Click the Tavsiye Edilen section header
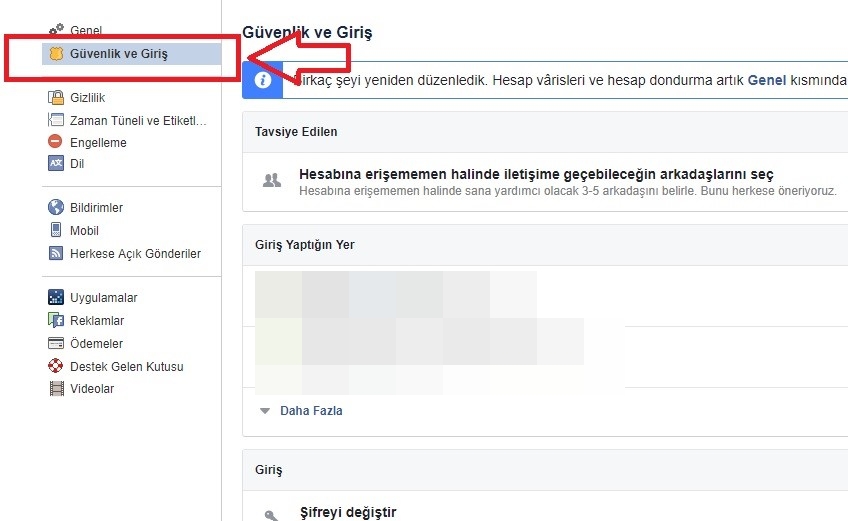Image resolution: width=848 pixels, height=521 pixels. tap(296, 131)
